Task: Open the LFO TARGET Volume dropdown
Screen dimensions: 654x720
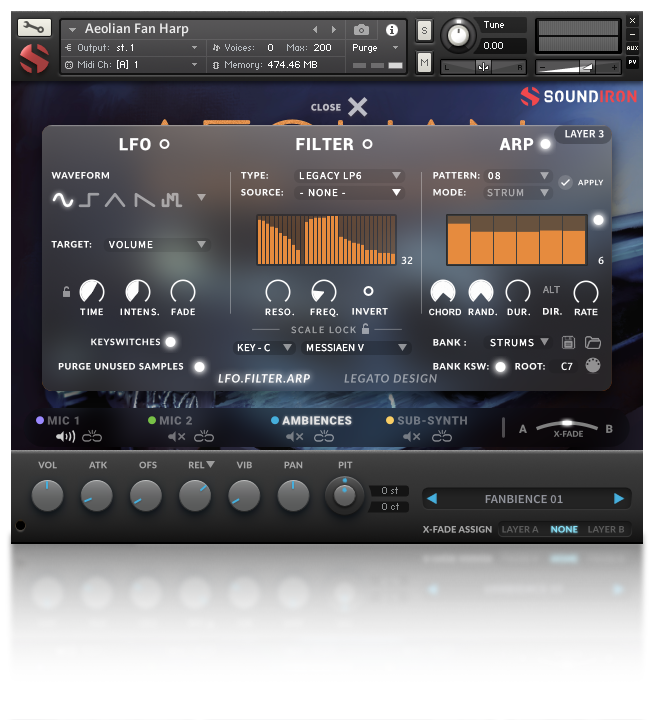Action: coord(157,244)
